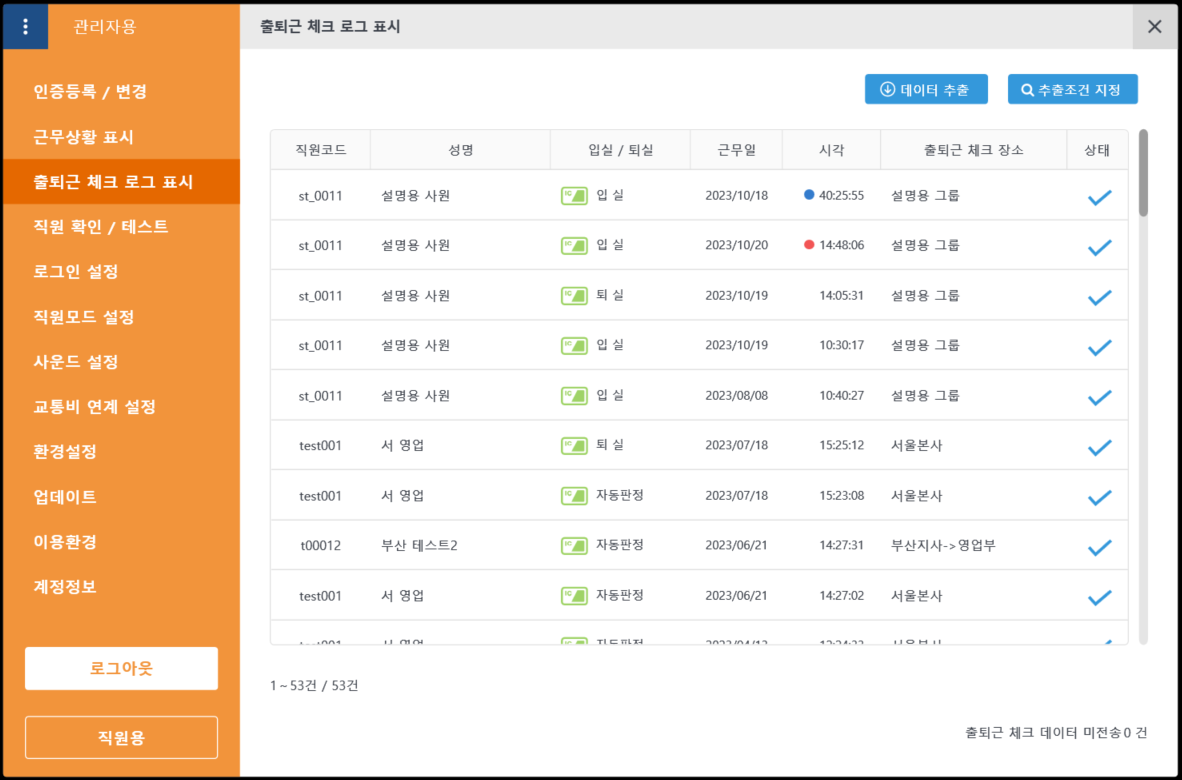Click status checkmark for 부산 테스트2 row
Viewport: 1182px width, 780px height.
pos(1099,547)
